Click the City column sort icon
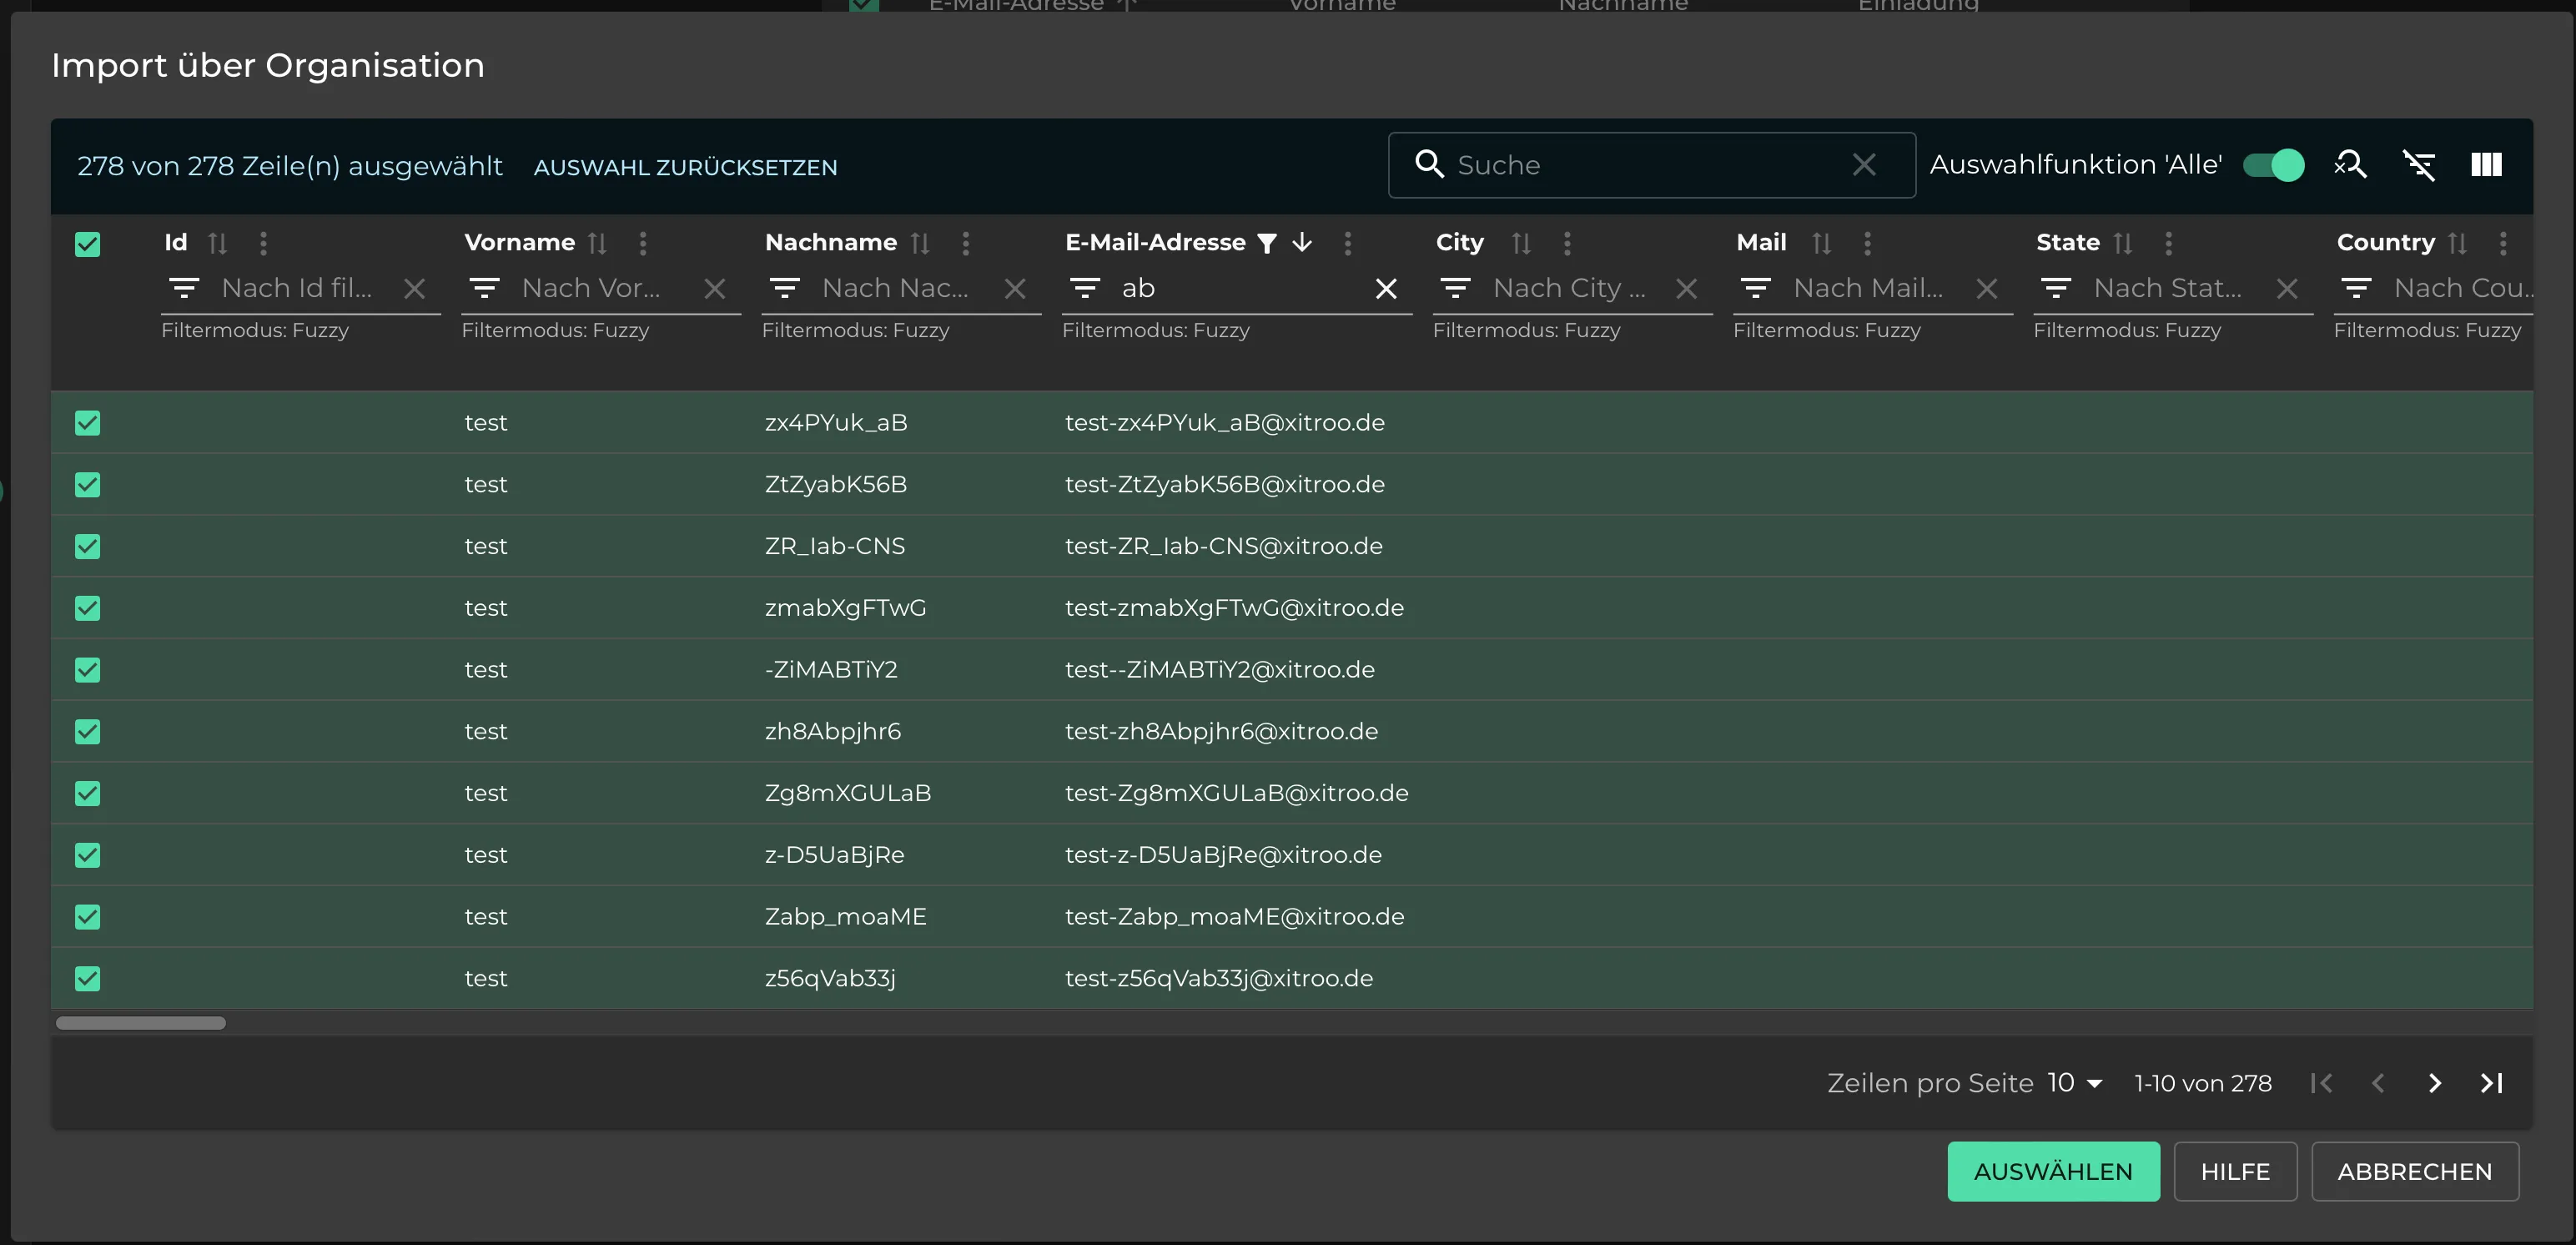The width and height of the screenshot is (2576, 1245). tap(1520, 241)
